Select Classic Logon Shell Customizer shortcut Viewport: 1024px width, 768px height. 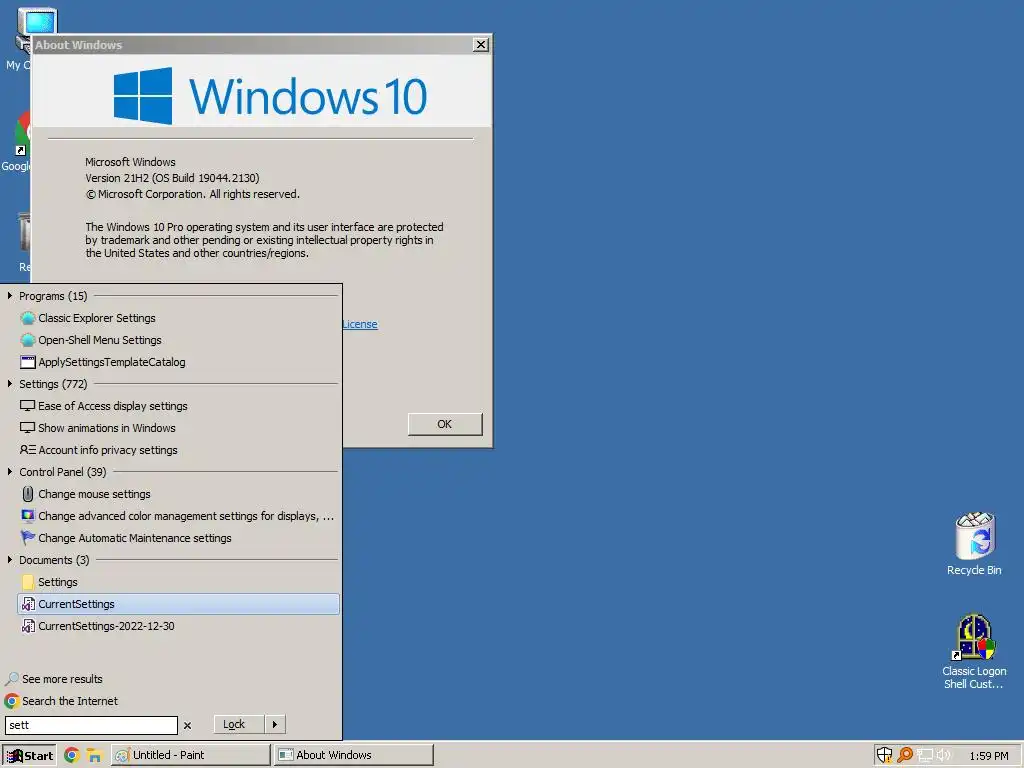(x=974, y=651)
